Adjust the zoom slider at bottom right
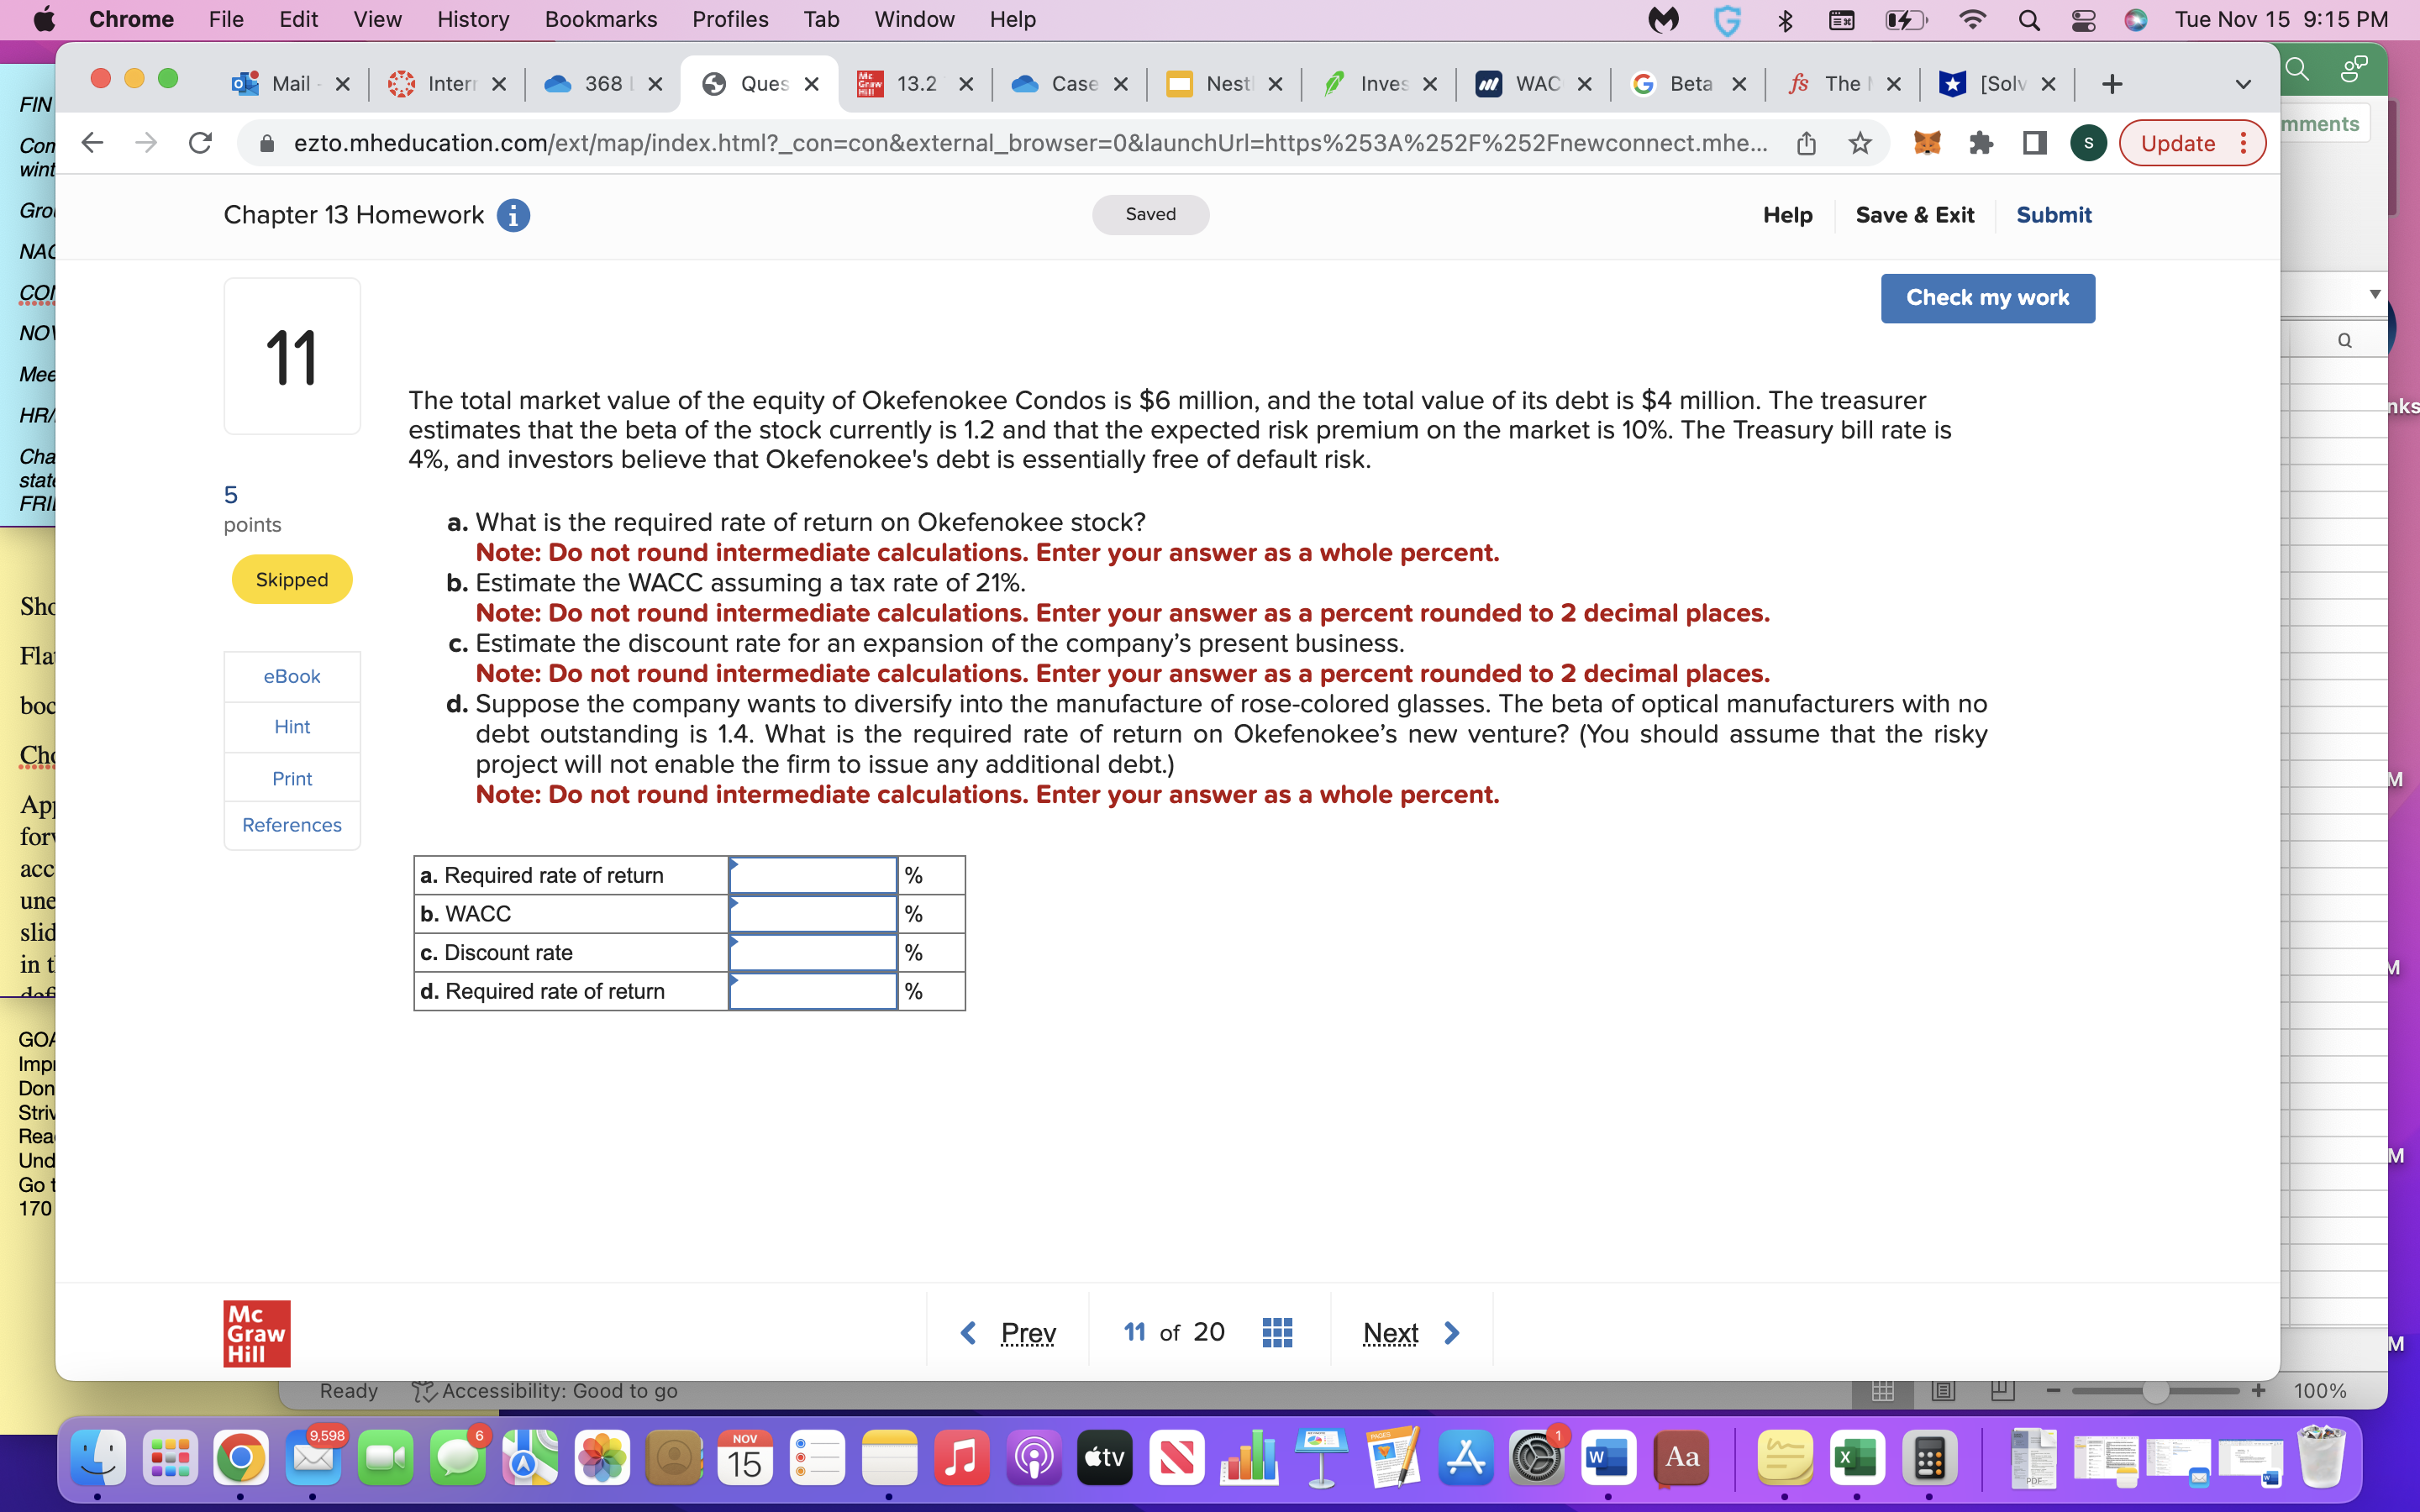Screen dimensions: 2420x1512 click(x=2156, y=1390)
